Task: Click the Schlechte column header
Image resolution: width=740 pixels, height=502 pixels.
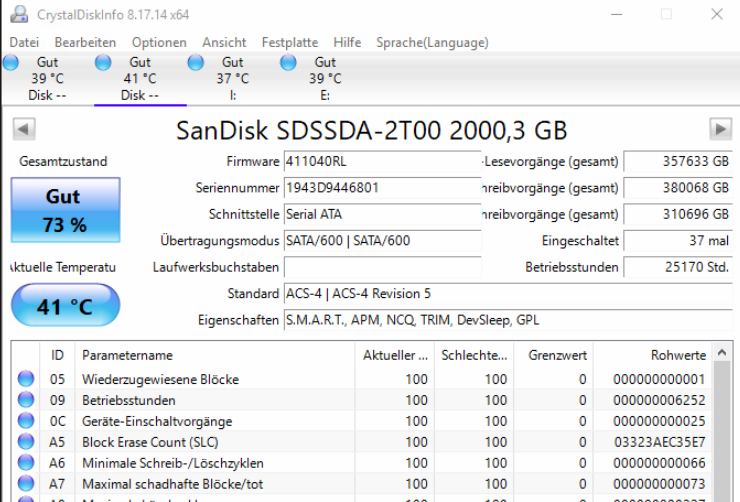Action: [474, 355]
